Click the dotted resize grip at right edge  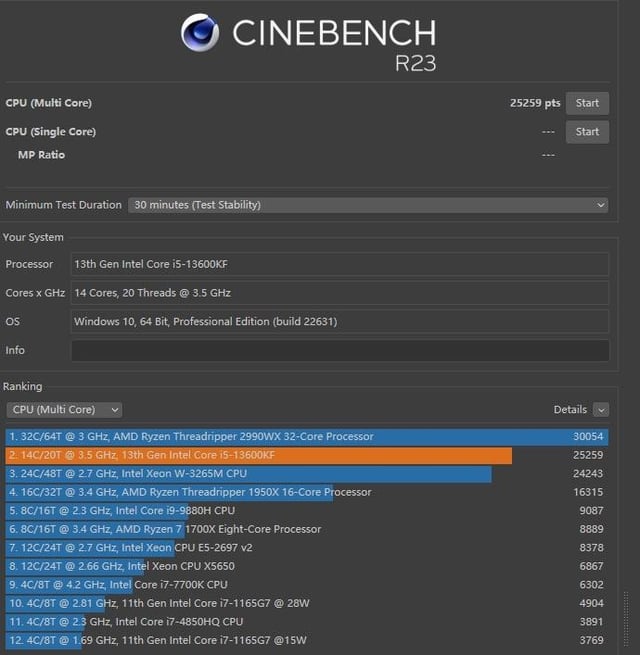pyautogui.click(x=626, y=618)
